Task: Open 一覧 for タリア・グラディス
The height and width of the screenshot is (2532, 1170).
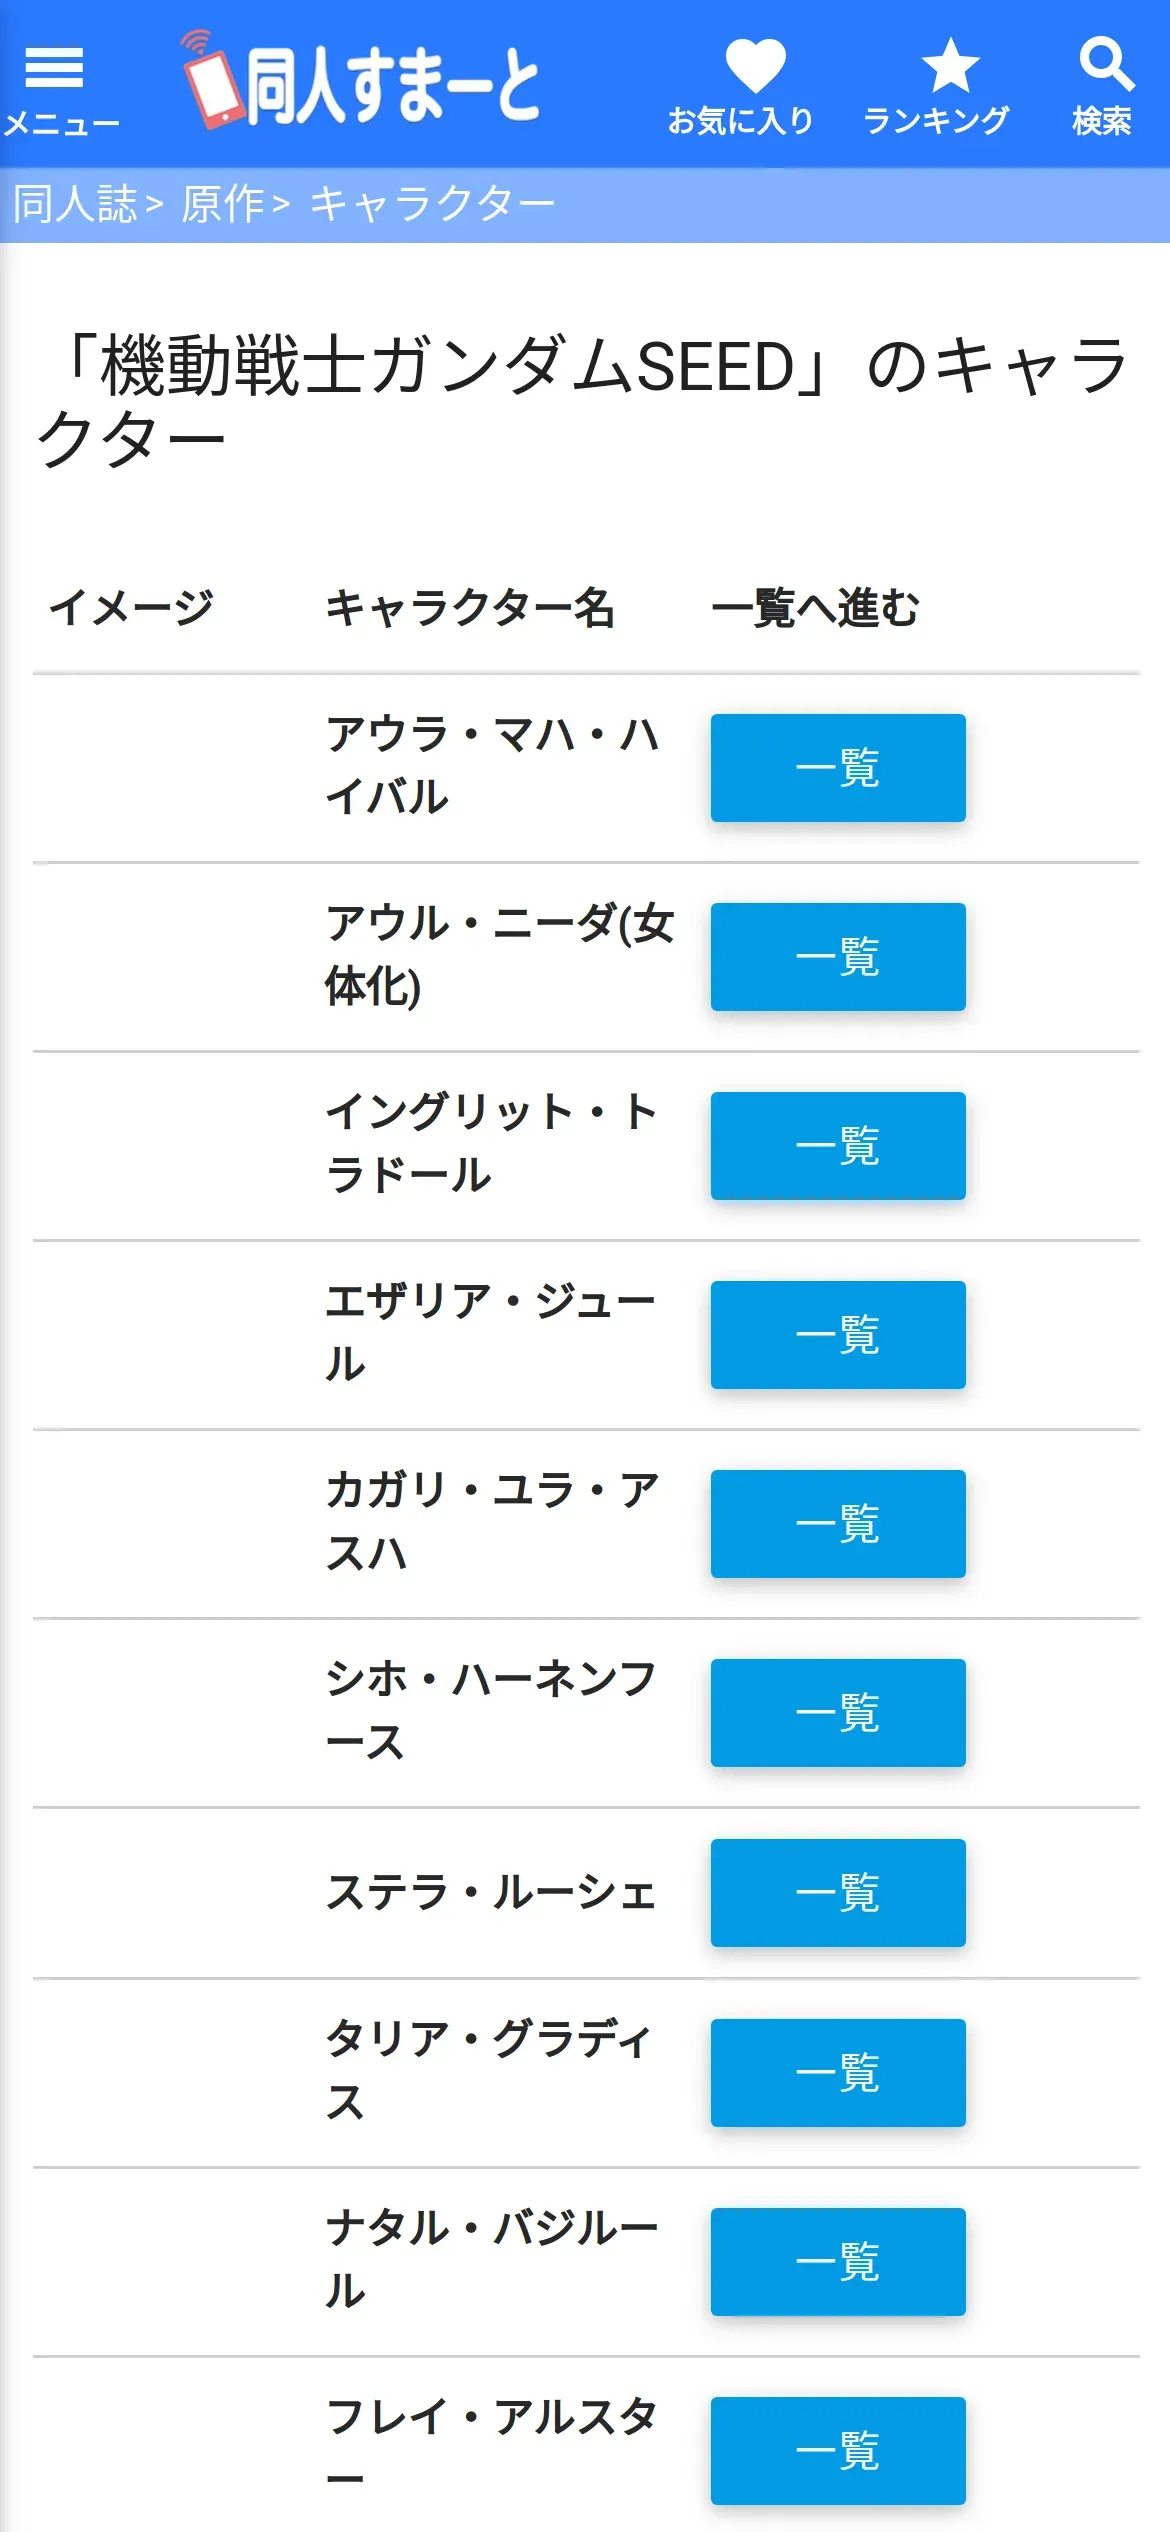Action: tap(838, 2073)
